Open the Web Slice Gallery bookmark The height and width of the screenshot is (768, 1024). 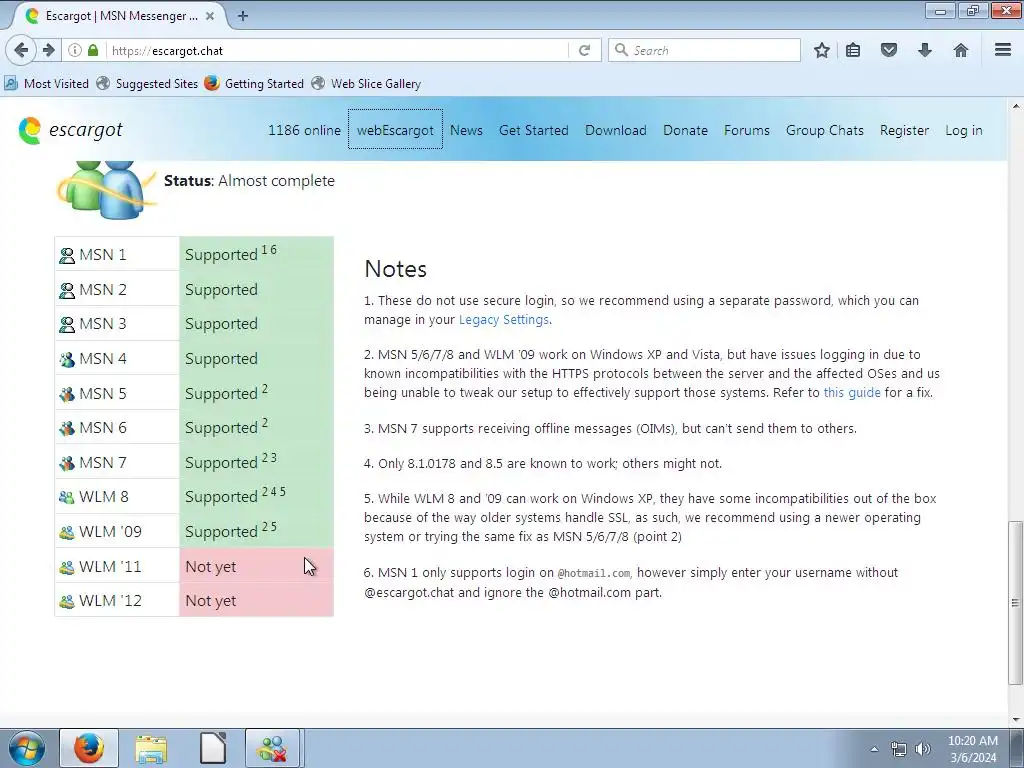point(366,84)
